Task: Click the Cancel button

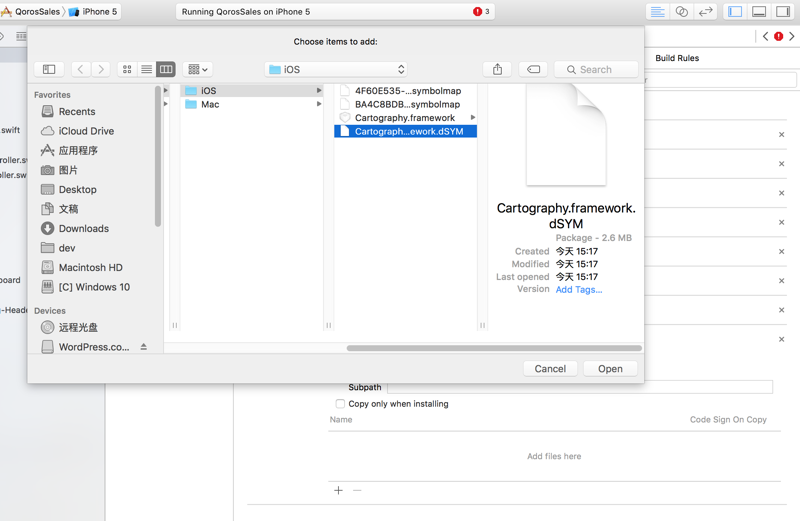Action: click(x=550, y=369)
